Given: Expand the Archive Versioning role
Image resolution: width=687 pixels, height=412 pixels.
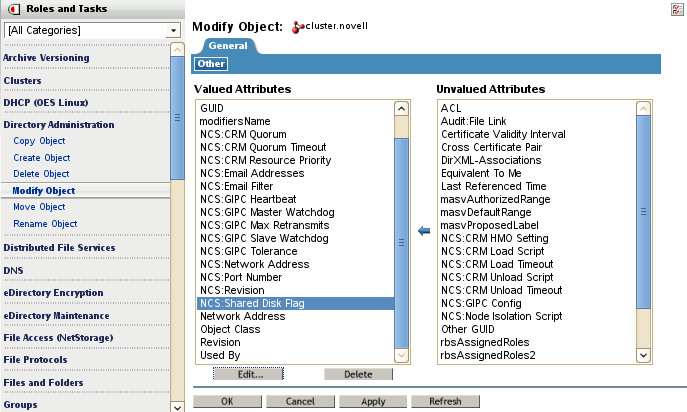Looking at the screenshot, I should click(46, 57).
